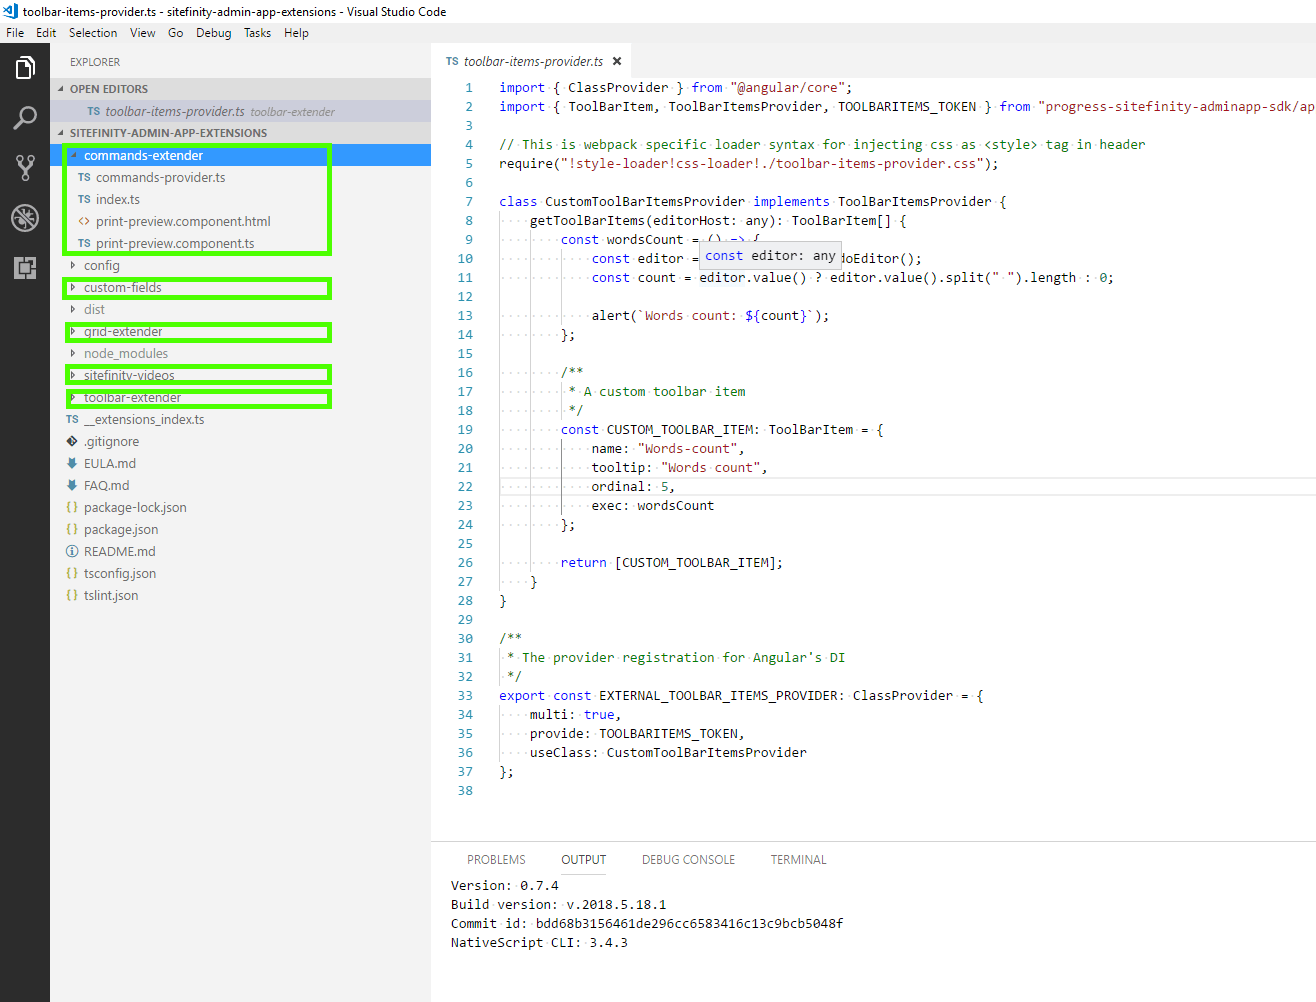Collapse the Open Editors section
1316x1002 pixels.
(x=108, y=89)
